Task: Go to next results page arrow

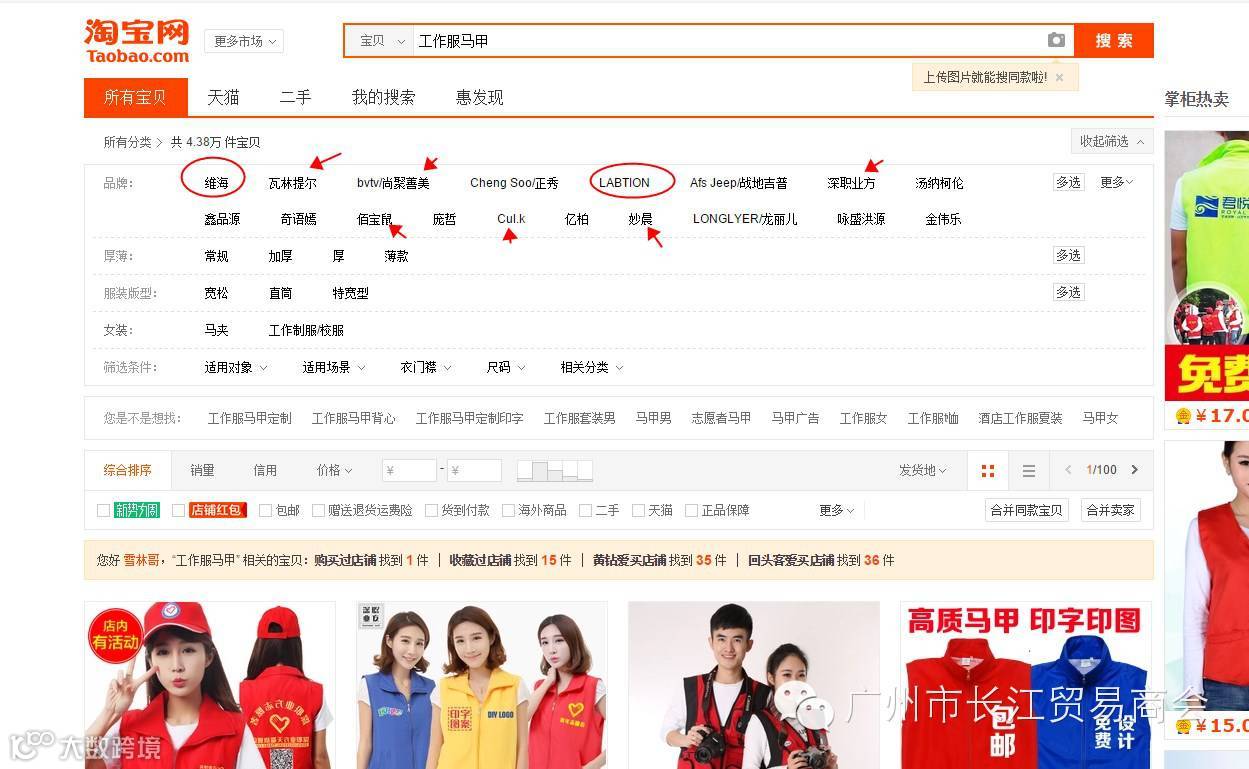Action: click(1134, 470)
